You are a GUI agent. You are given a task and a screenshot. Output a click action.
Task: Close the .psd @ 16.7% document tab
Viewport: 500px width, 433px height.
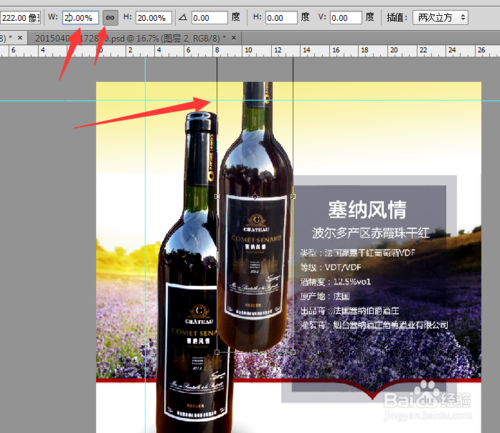tap(234, 38)
